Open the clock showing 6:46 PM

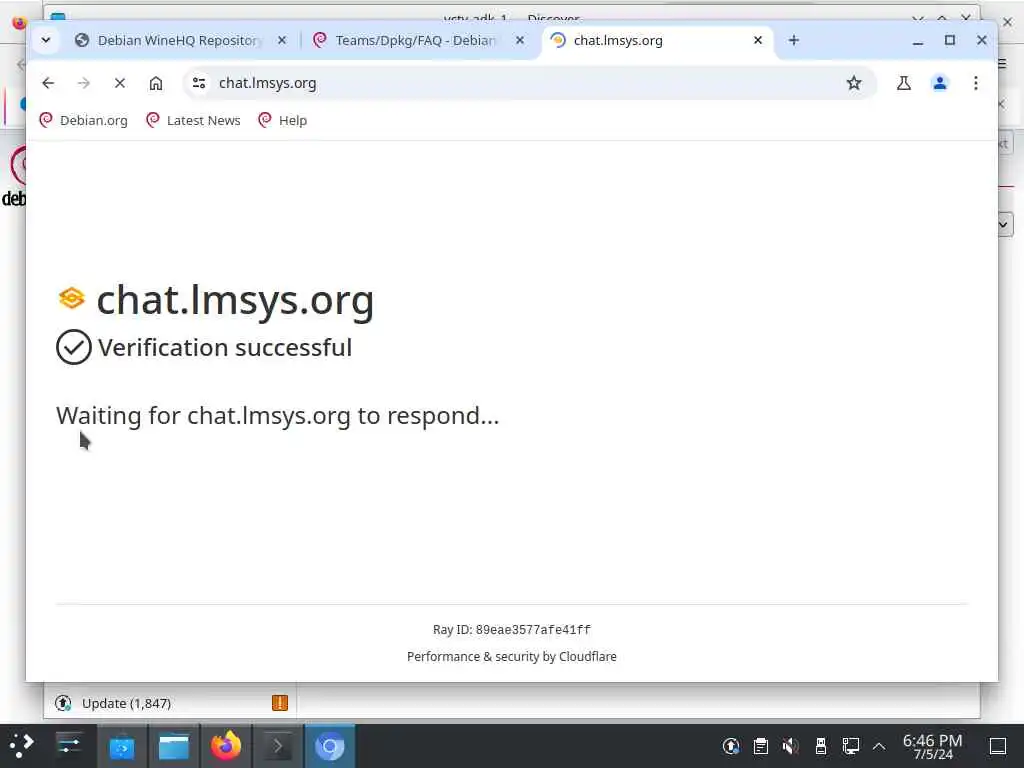933,746
